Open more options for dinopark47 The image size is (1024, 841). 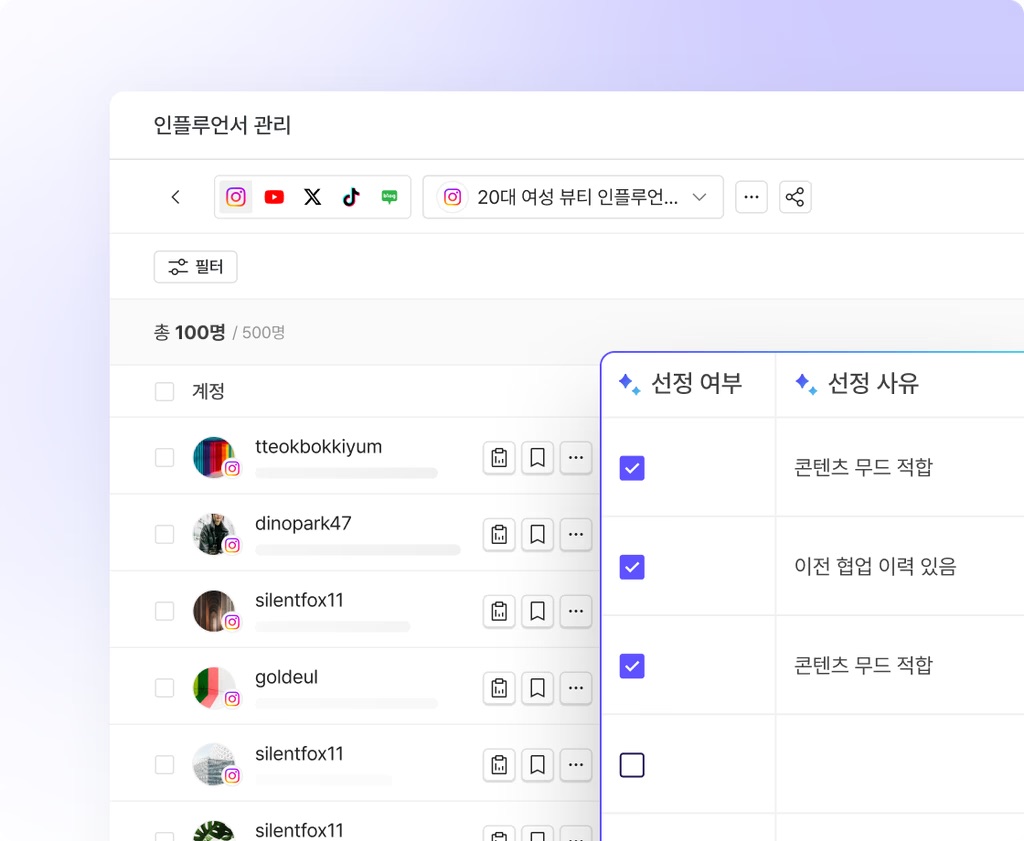575,534
